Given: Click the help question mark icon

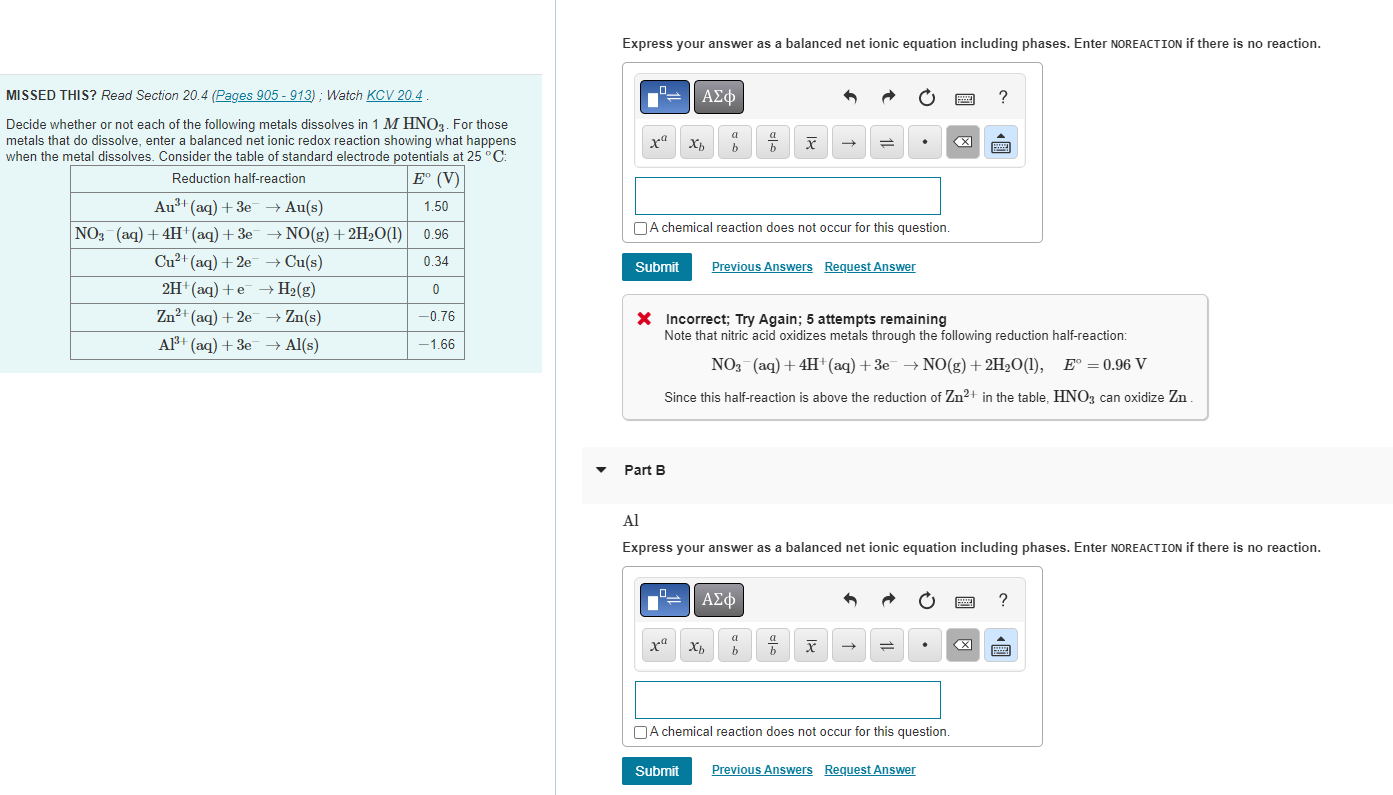Looking at the screenshot, I should click(1002, 97).
